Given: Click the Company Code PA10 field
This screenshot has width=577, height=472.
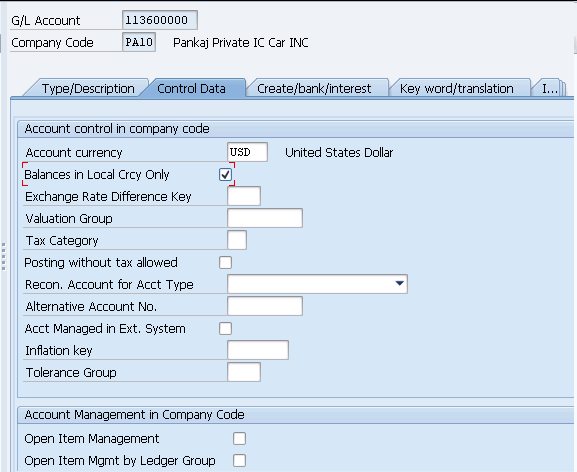Looking at the screenshot, I should [139, 42].
